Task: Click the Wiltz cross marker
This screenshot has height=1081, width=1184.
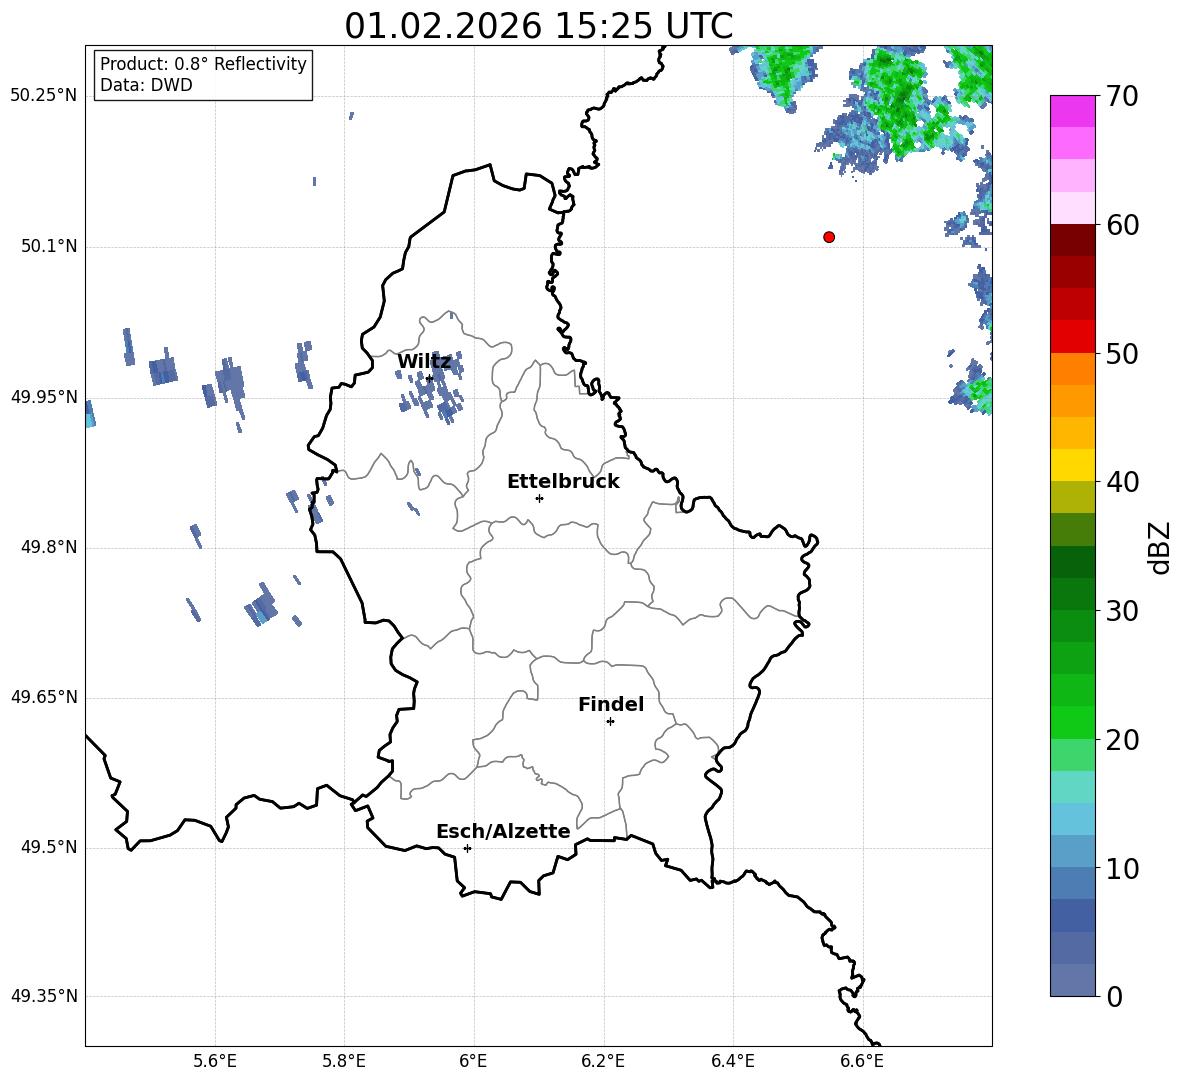Action: point(429,379)
